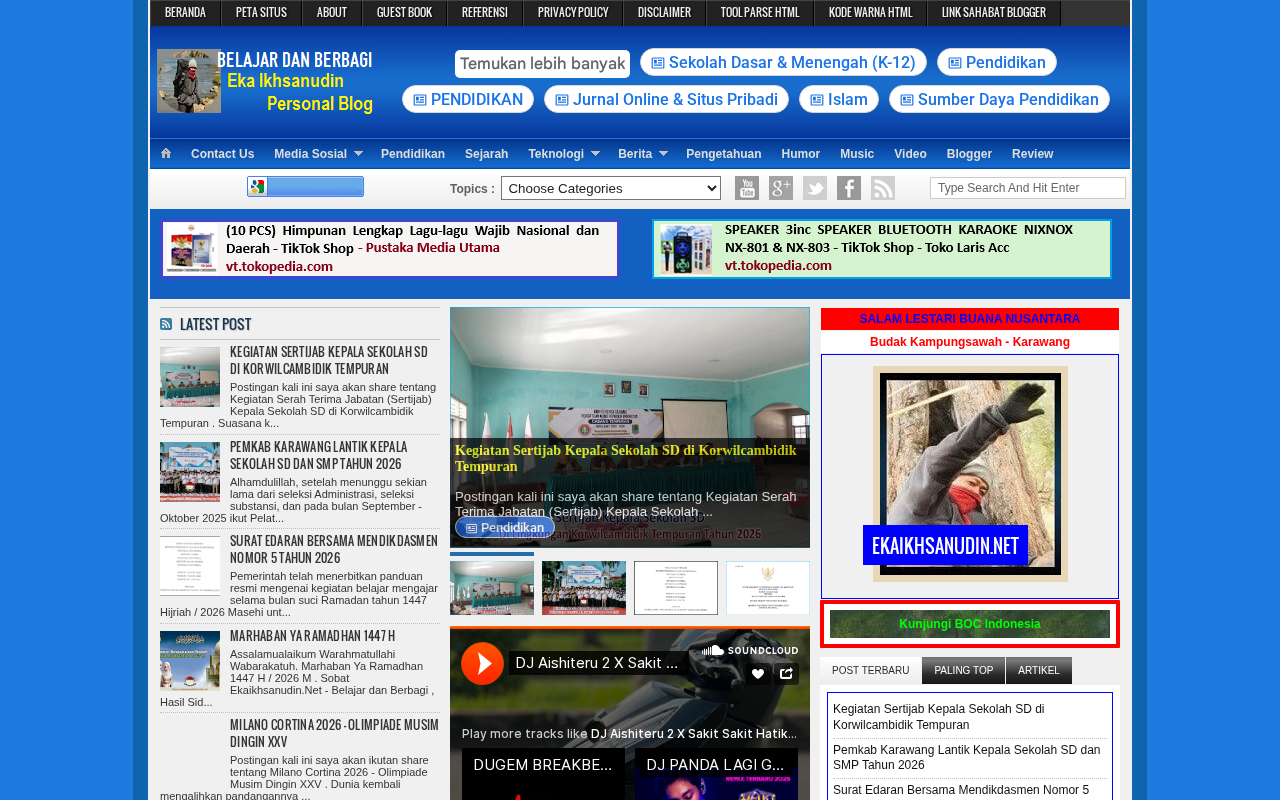
Task: Open the Pendidikan navigation link
Action: coord(413,154)
